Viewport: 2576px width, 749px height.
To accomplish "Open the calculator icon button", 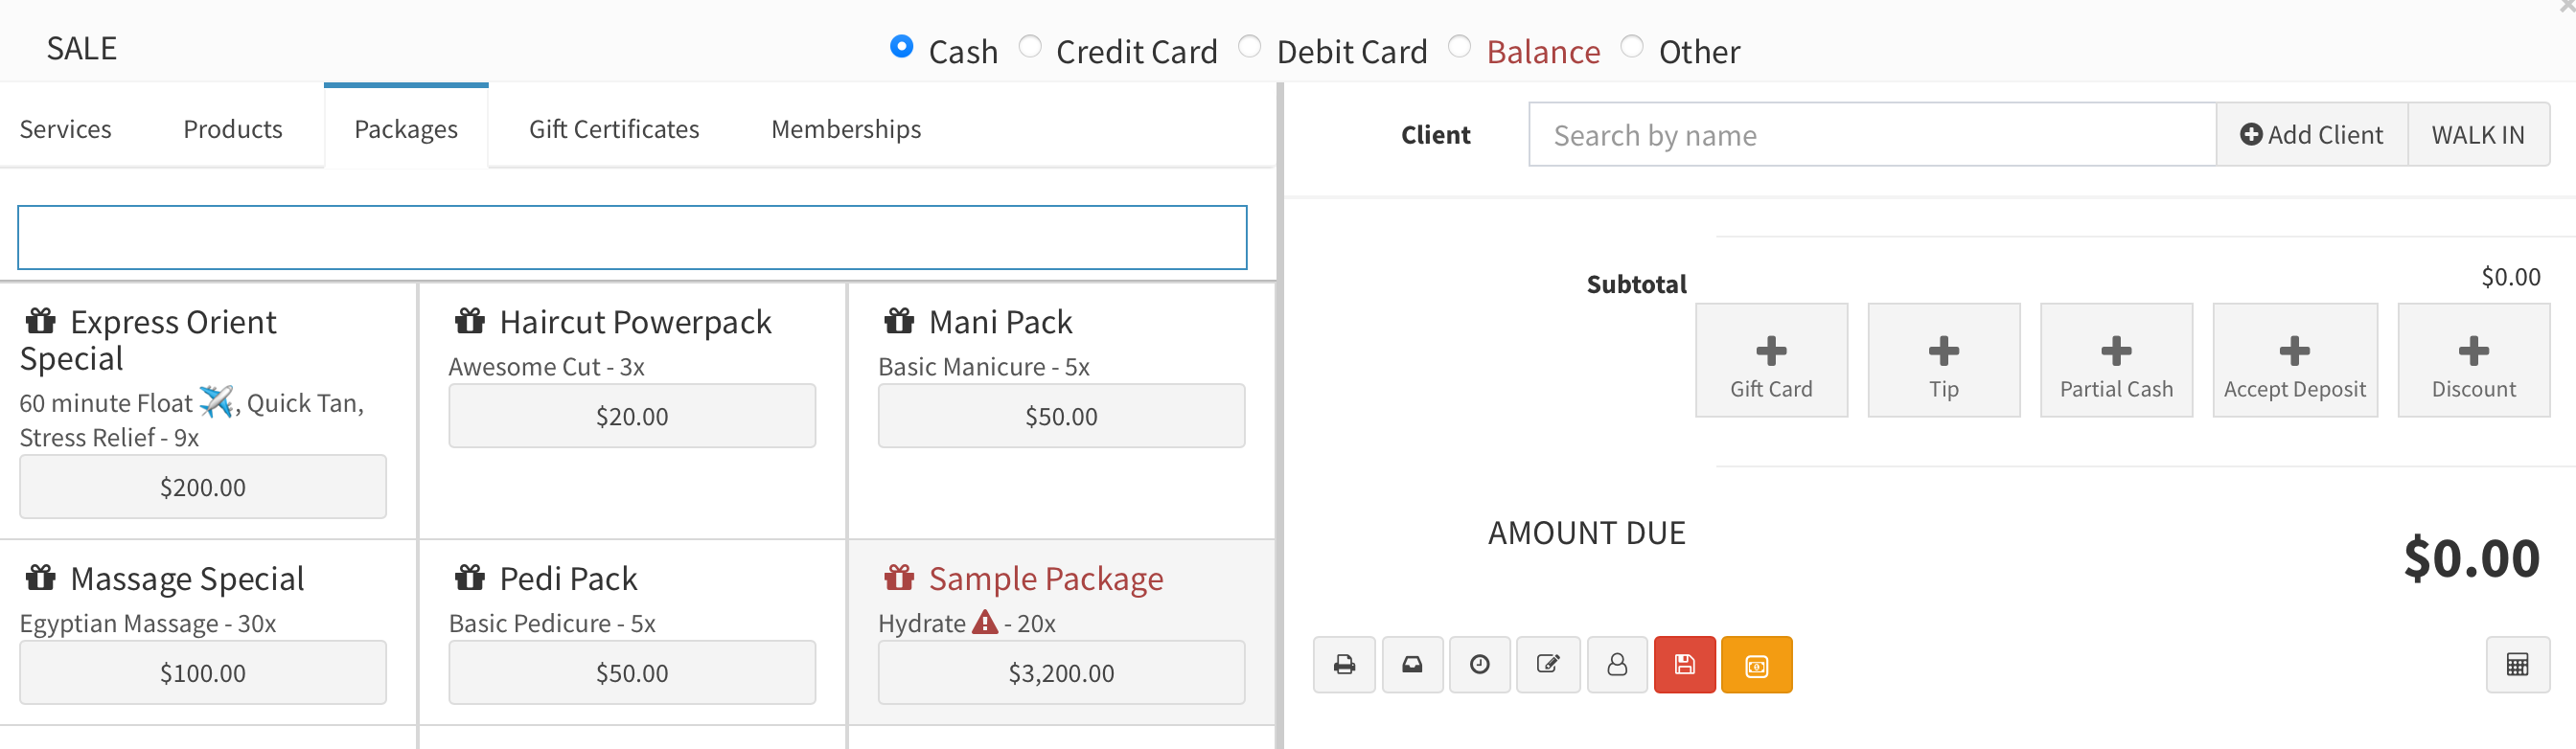I will click(2517, 665).
